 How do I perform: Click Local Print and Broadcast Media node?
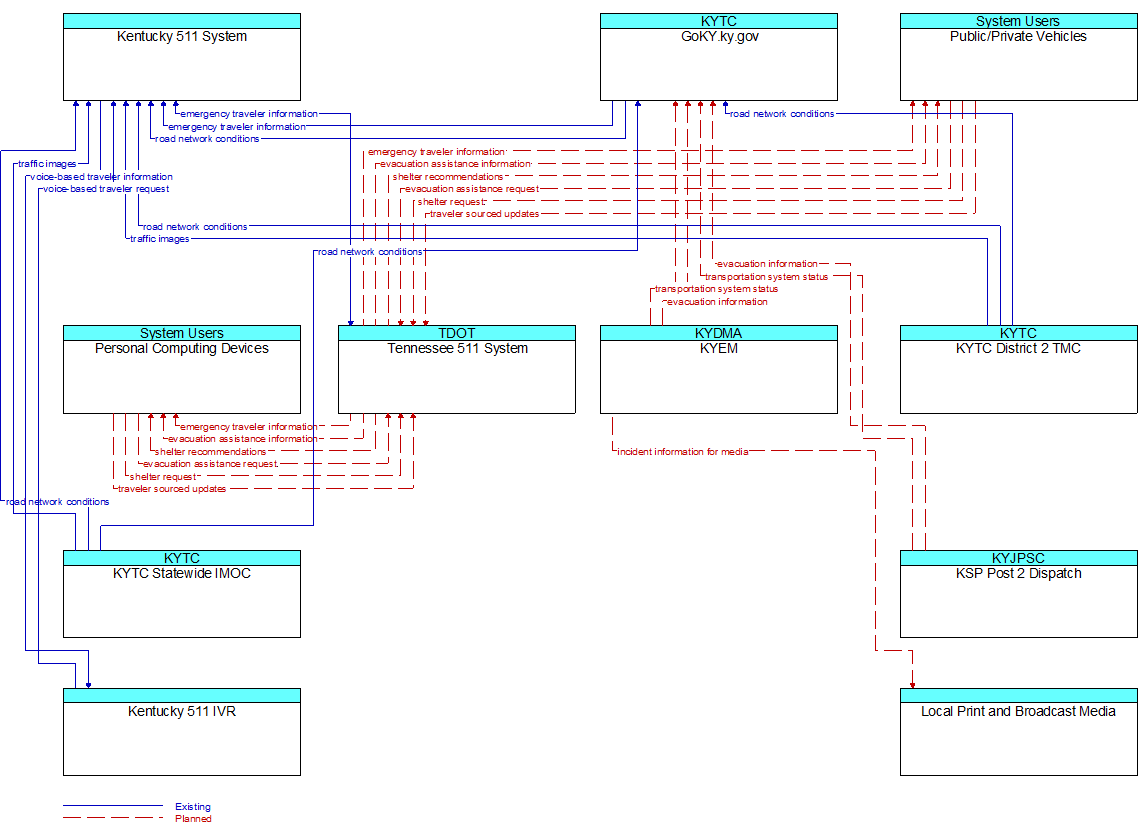coord(1018,732)
